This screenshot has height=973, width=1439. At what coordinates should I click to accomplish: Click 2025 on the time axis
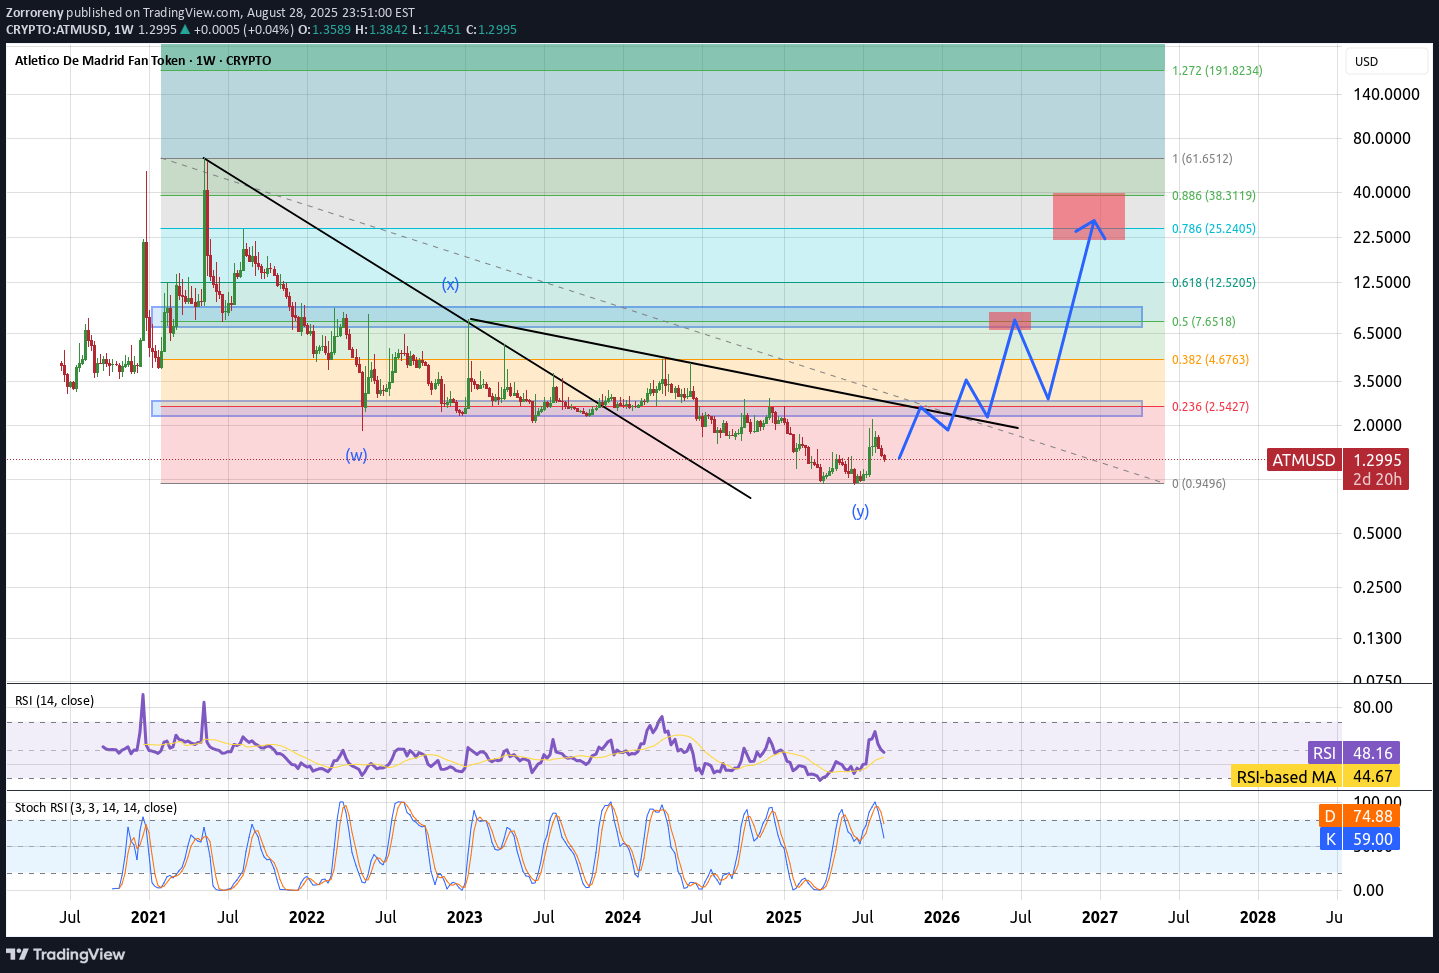click(x=783, y=917)
